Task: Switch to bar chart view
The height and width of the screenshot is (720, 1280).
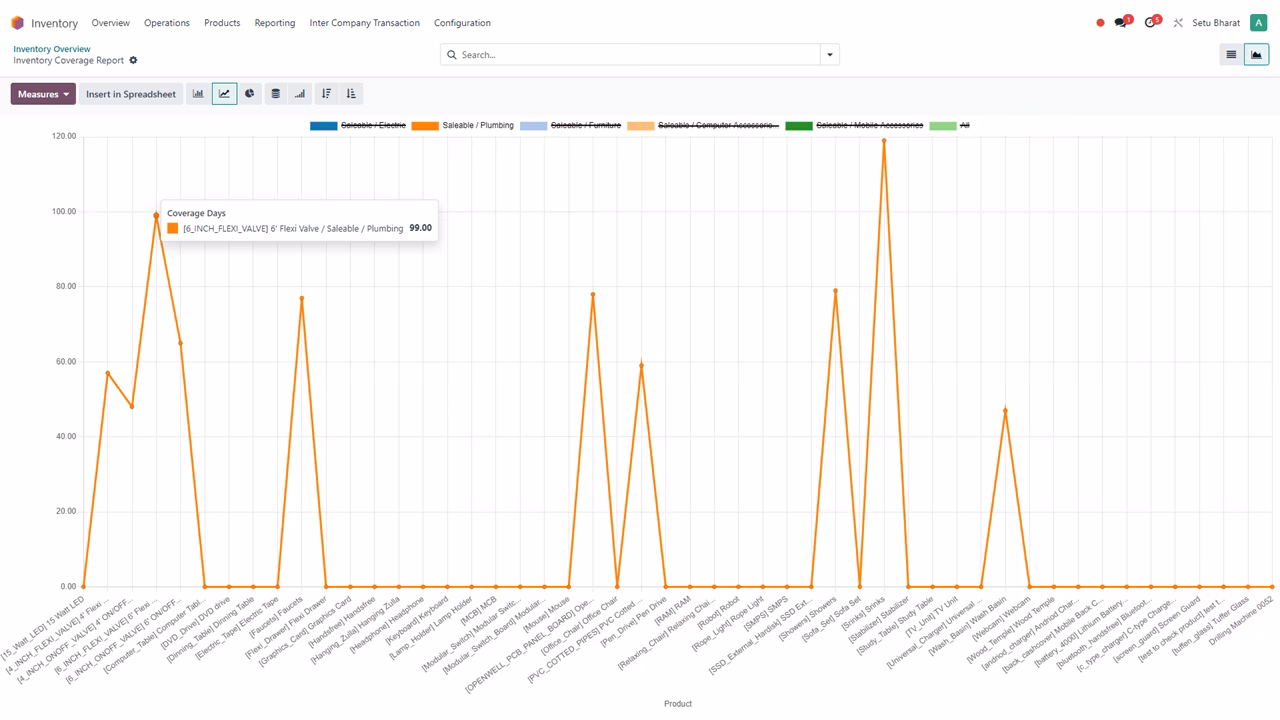Action: pos(198,94)
